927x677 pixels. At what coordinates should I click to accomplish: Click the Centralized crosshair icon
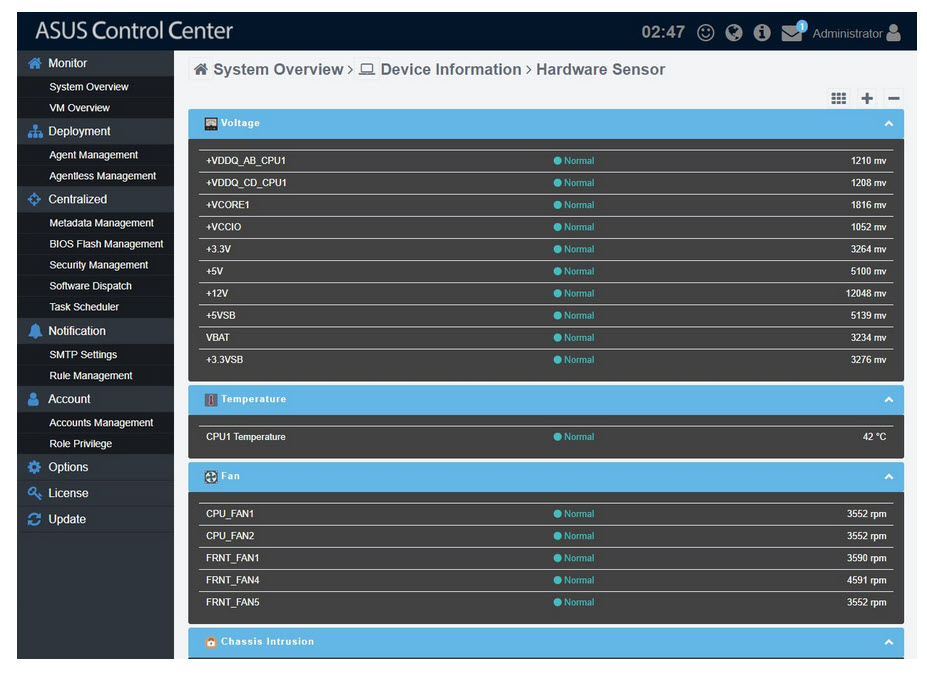[x=34, y=199]
